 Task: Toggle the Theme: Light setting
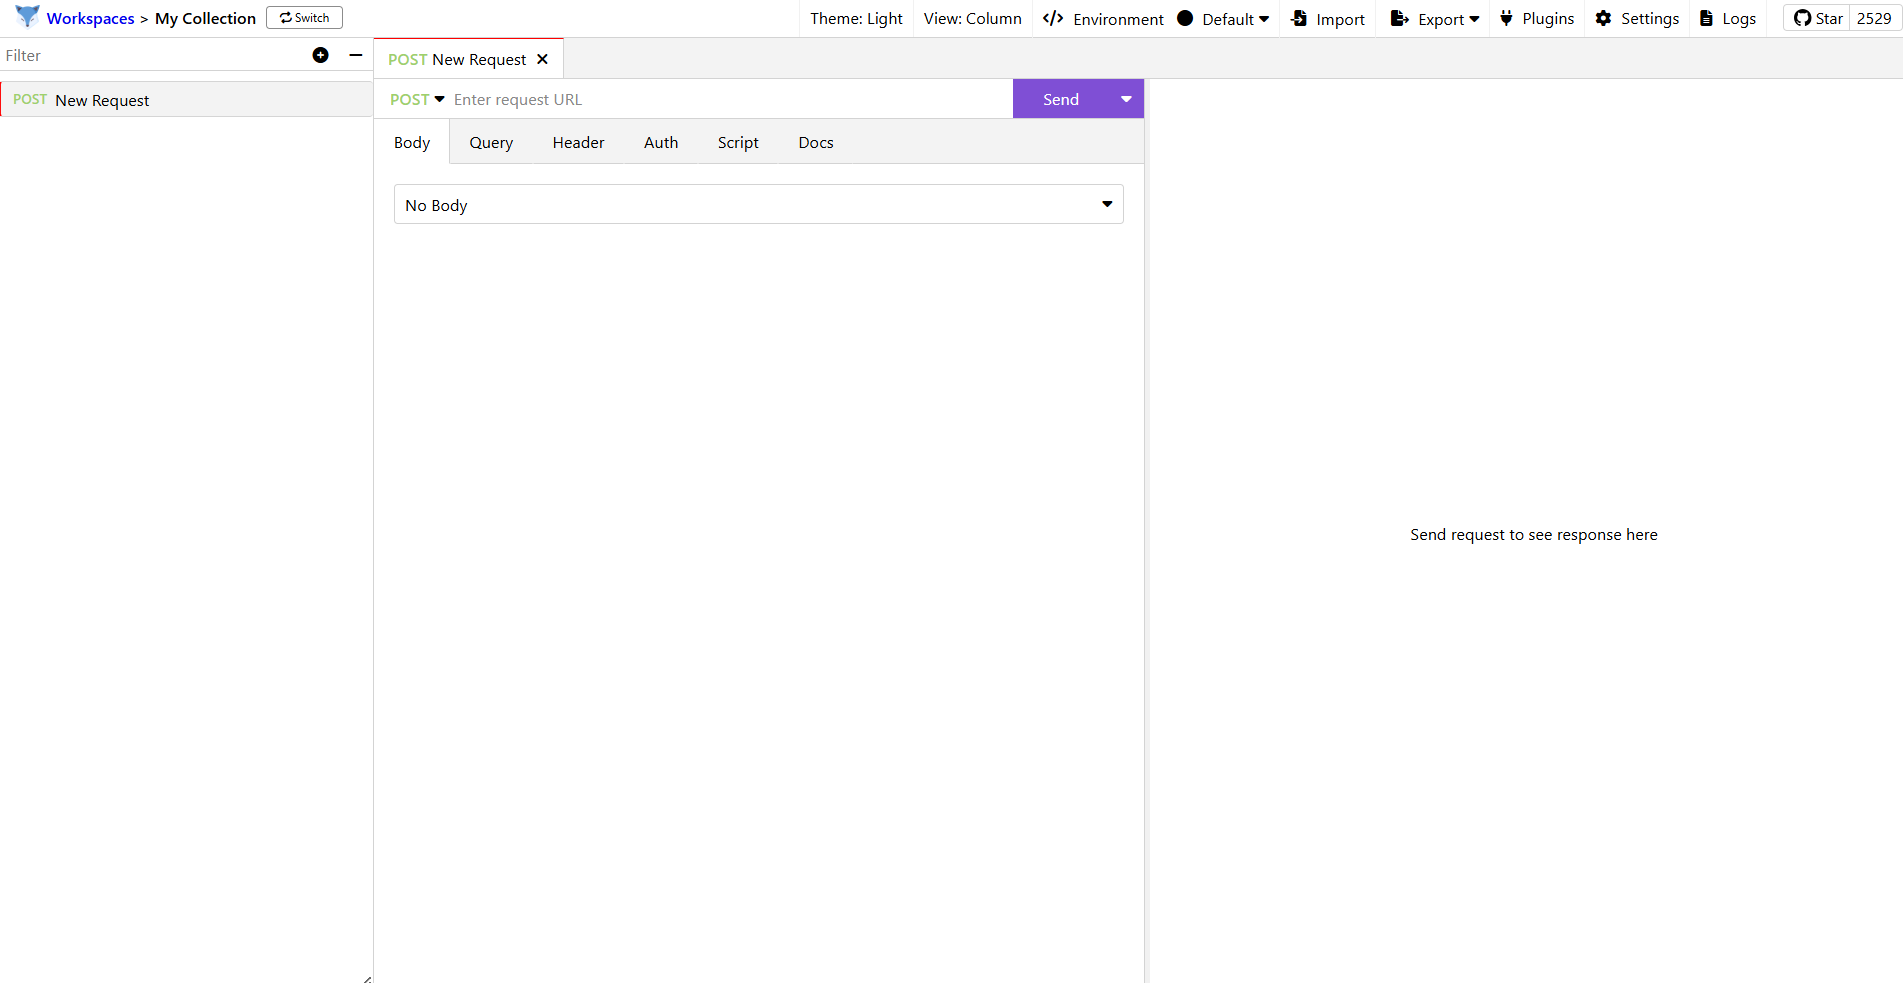point(856,18)
